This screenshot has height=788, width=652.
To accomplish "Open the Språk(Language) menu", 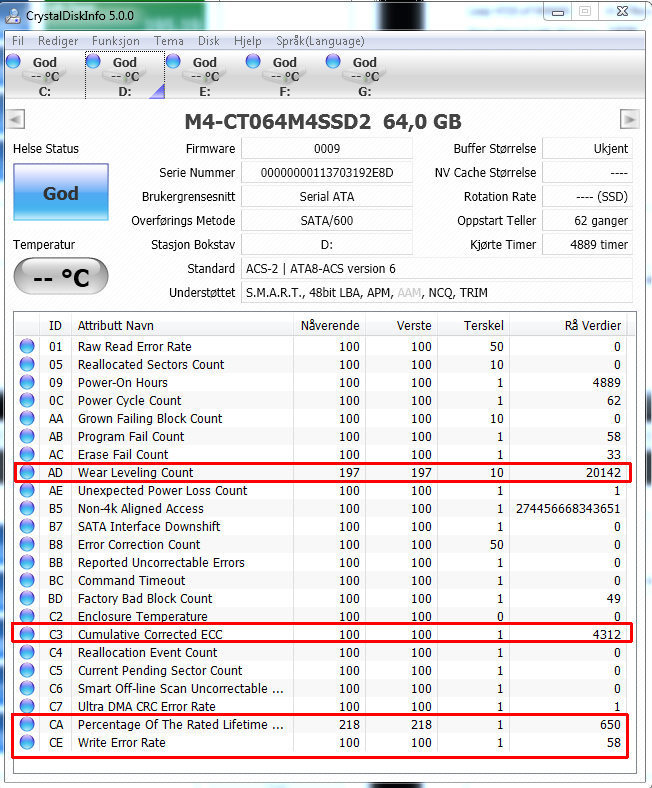I will (320, 41).
